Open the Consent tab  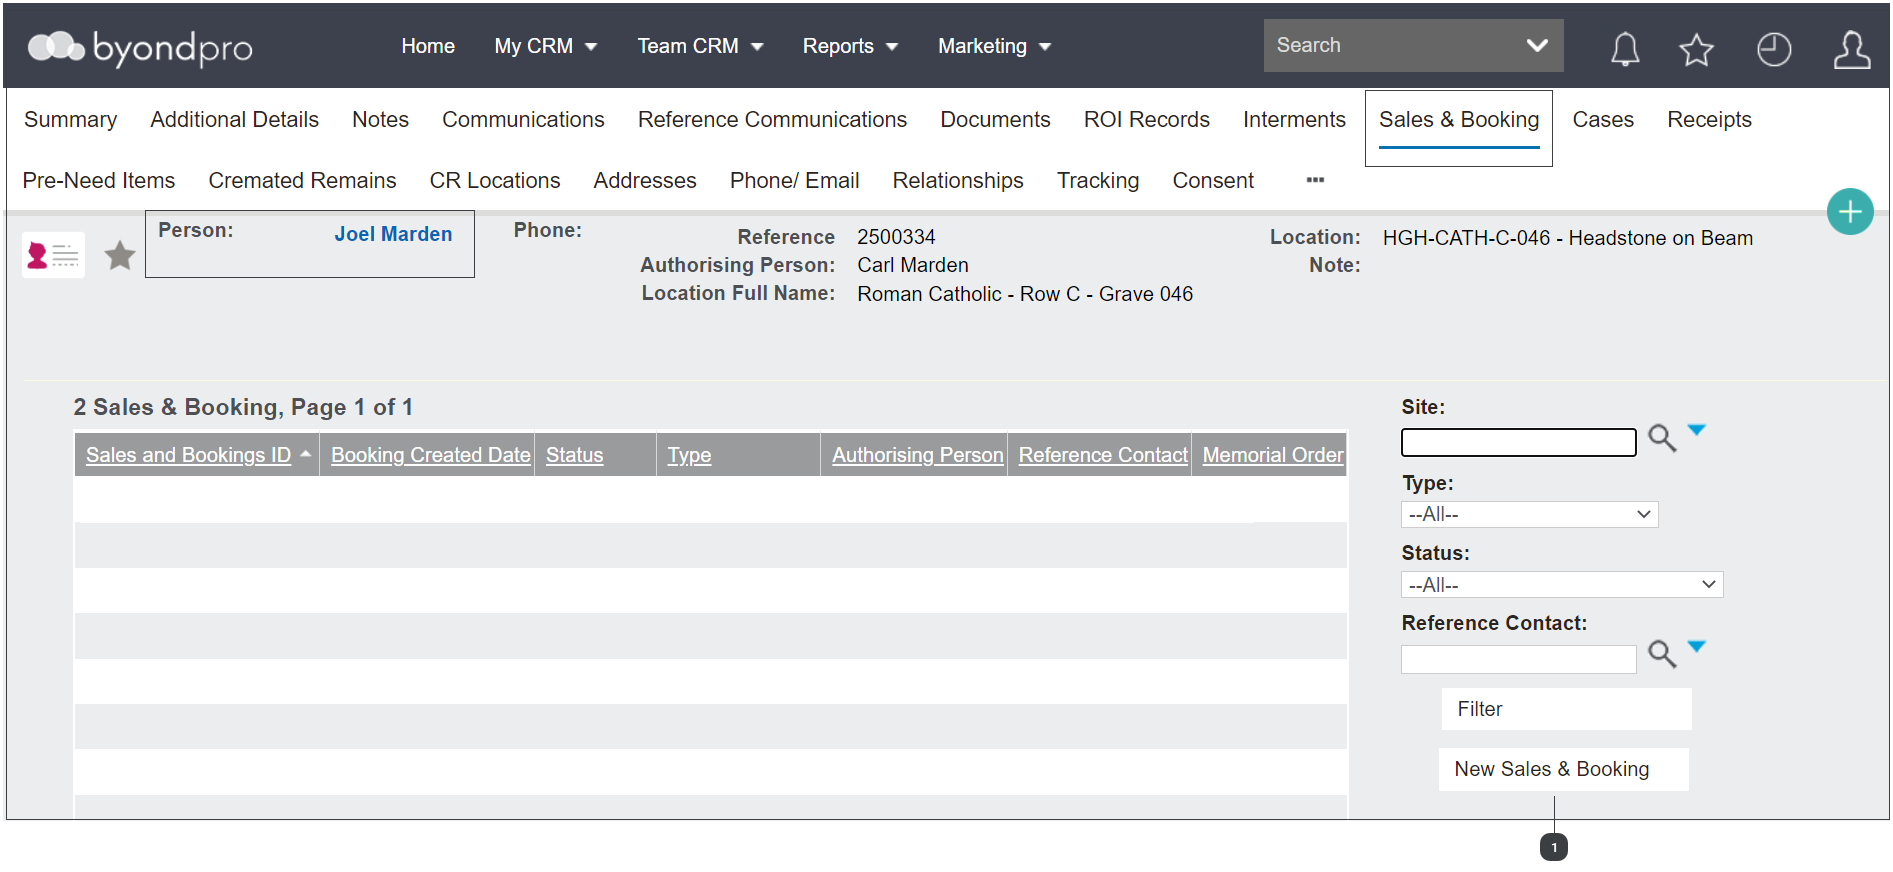pyautogui.click(x=1213, y=181)
